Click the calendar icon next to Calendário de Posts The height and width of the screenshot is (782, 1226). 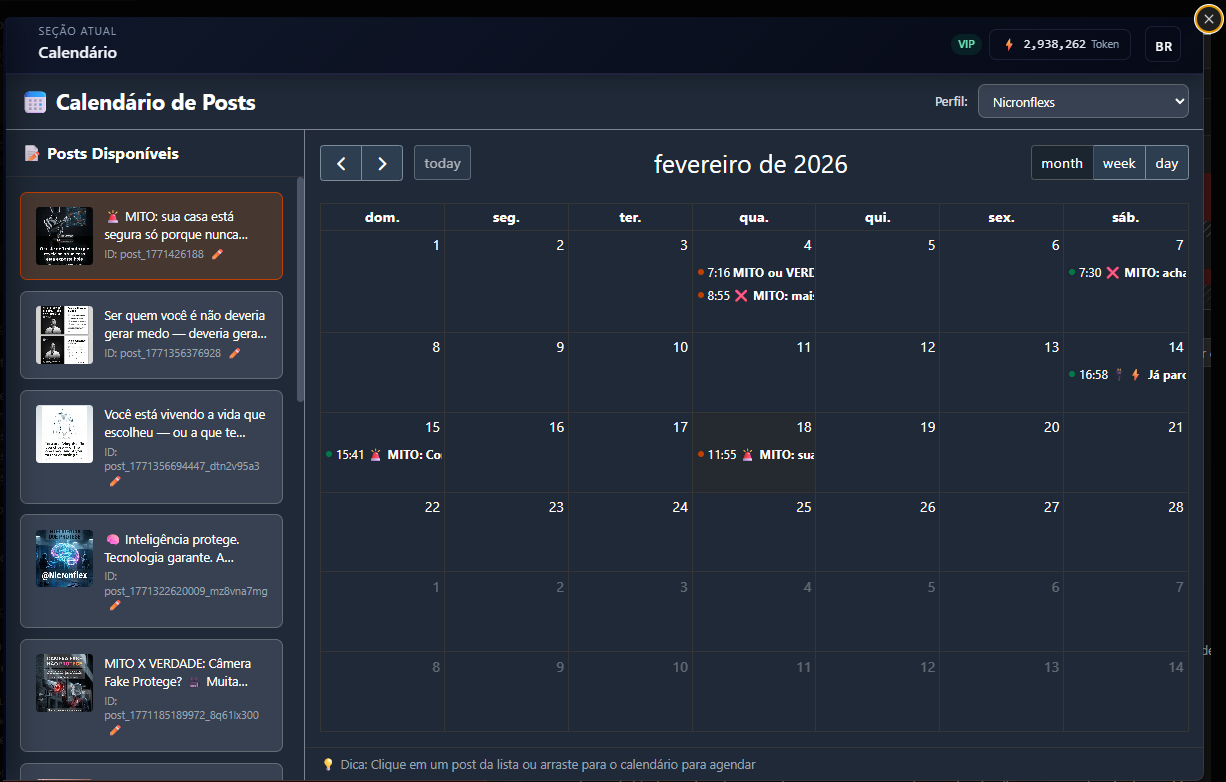[x=33, y=101]
